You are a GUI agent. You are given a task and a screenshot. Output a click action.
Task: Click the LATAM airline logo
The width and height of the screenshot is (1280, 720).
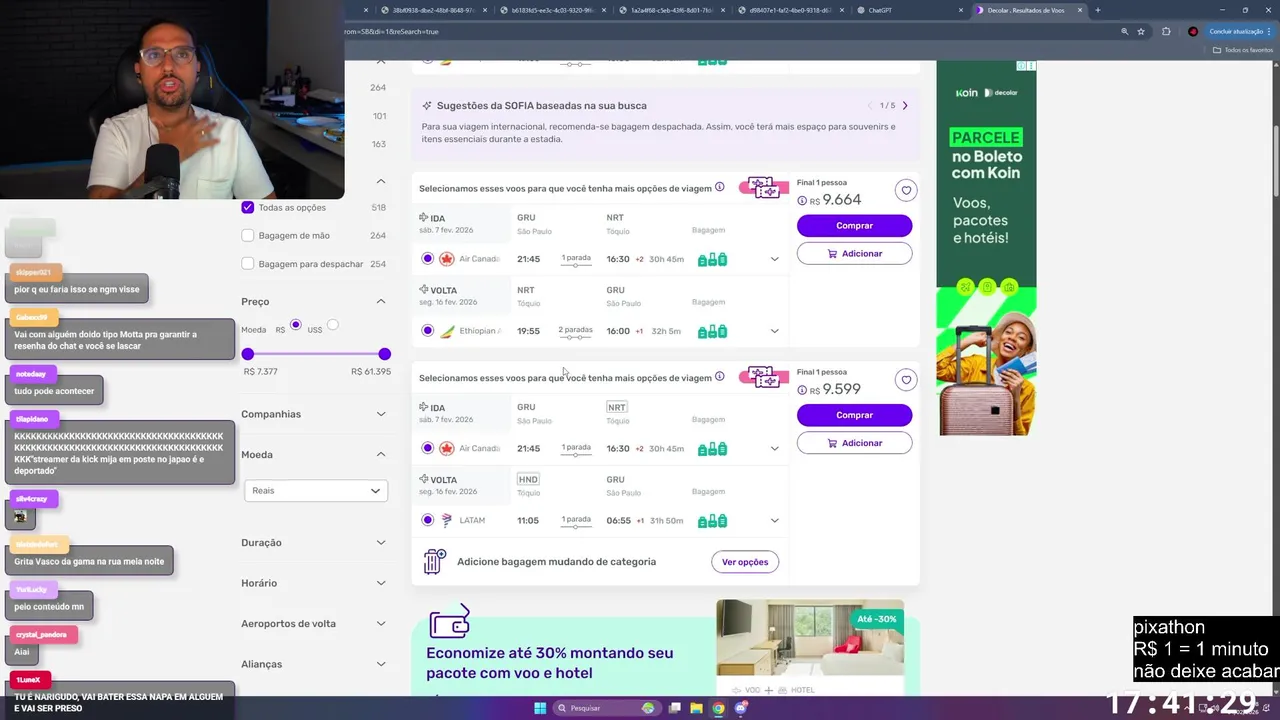447,521
